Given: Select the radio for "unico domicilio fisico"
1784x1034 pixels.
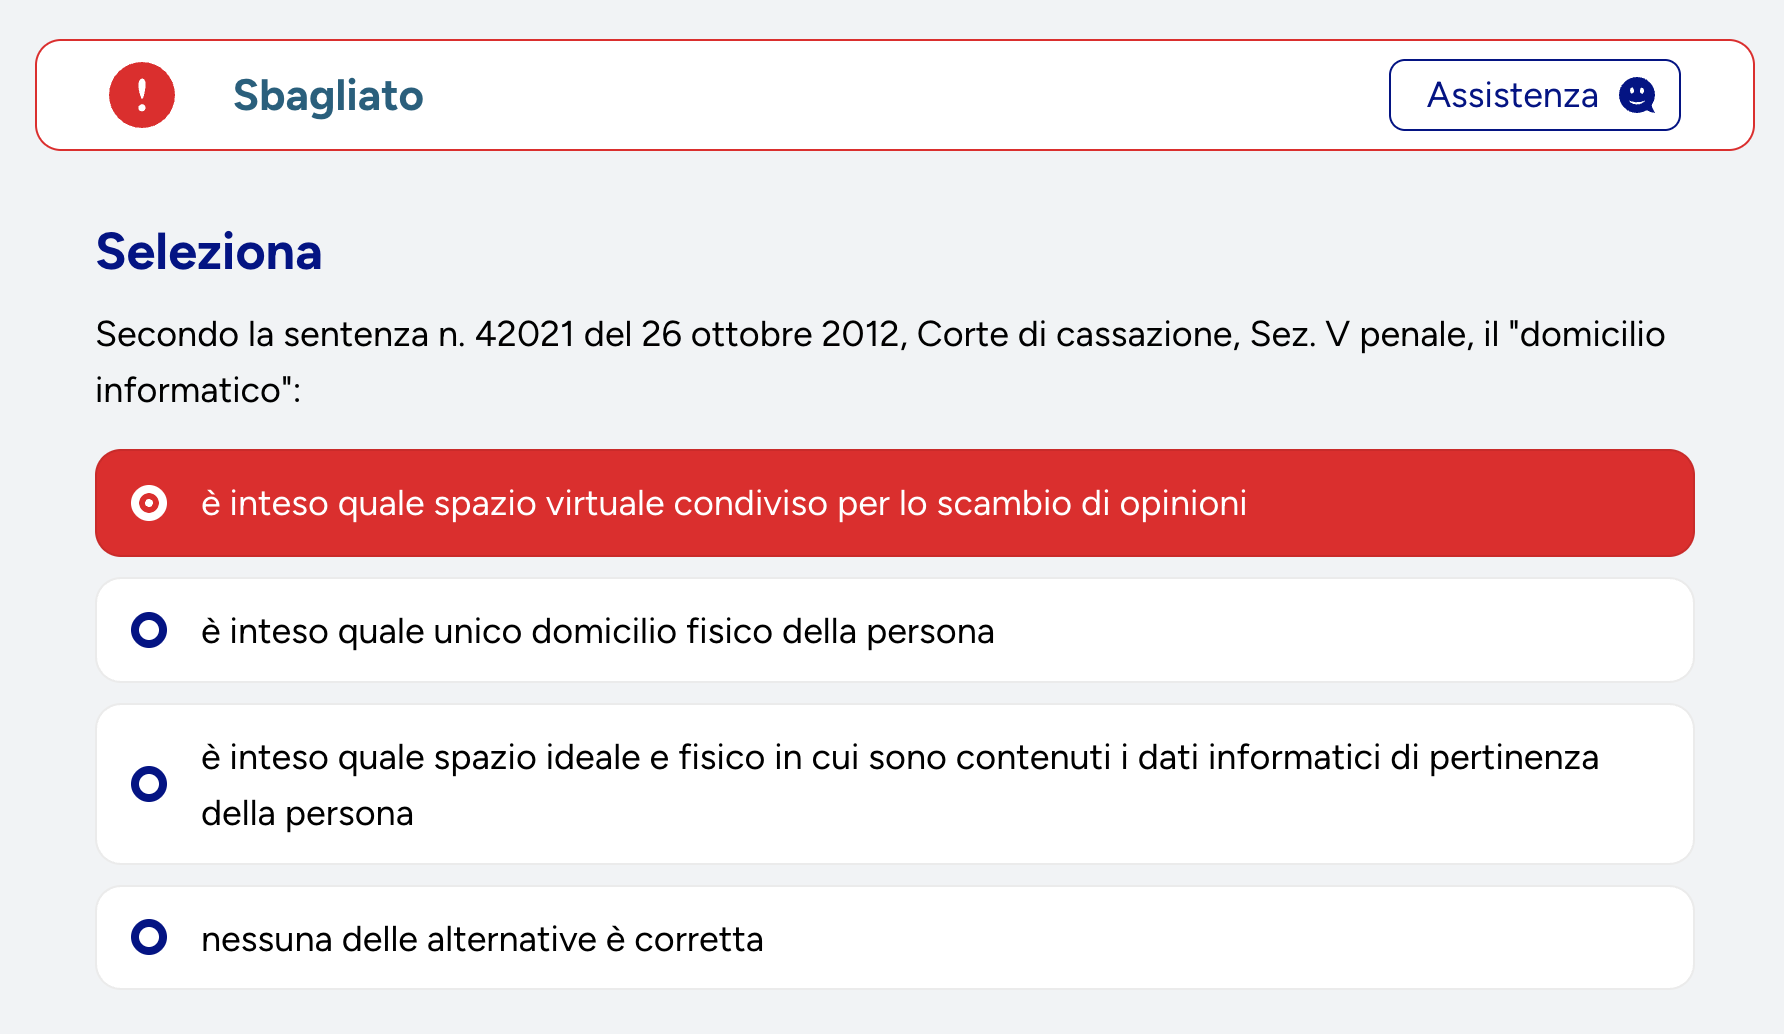Looking at the screenshot, I should 149,630.
